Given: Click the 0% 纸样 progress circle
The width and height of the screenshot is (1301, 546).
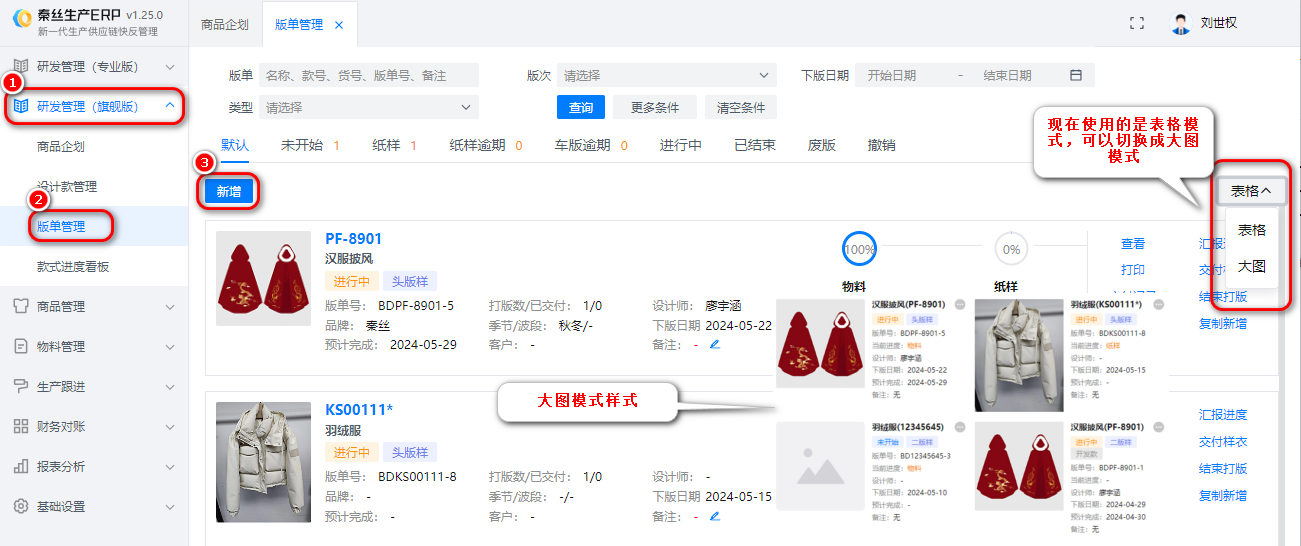Looking at the screenshot, I should point(1012,249).
